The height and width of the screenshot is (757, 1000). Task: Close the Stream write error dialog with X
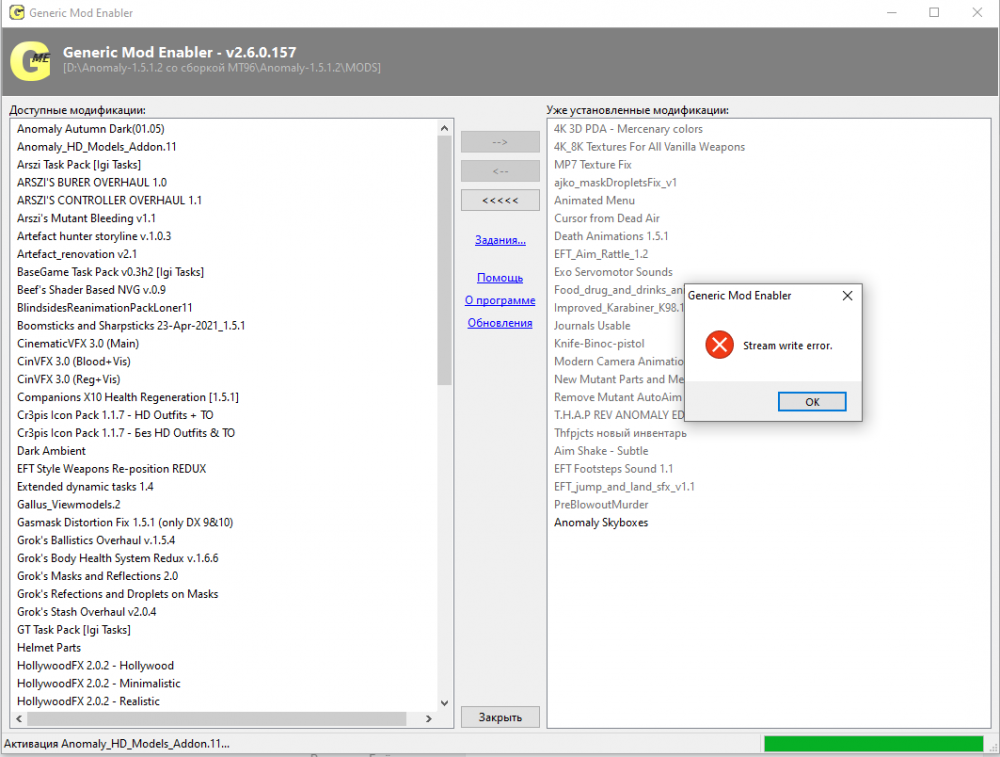click(847, 296)
